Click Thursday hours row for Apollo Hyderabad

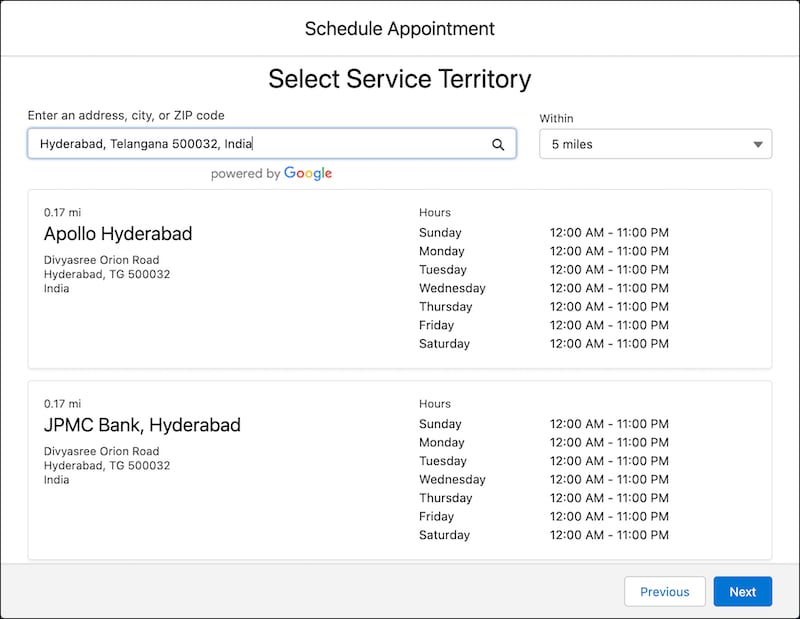(544, 307)
